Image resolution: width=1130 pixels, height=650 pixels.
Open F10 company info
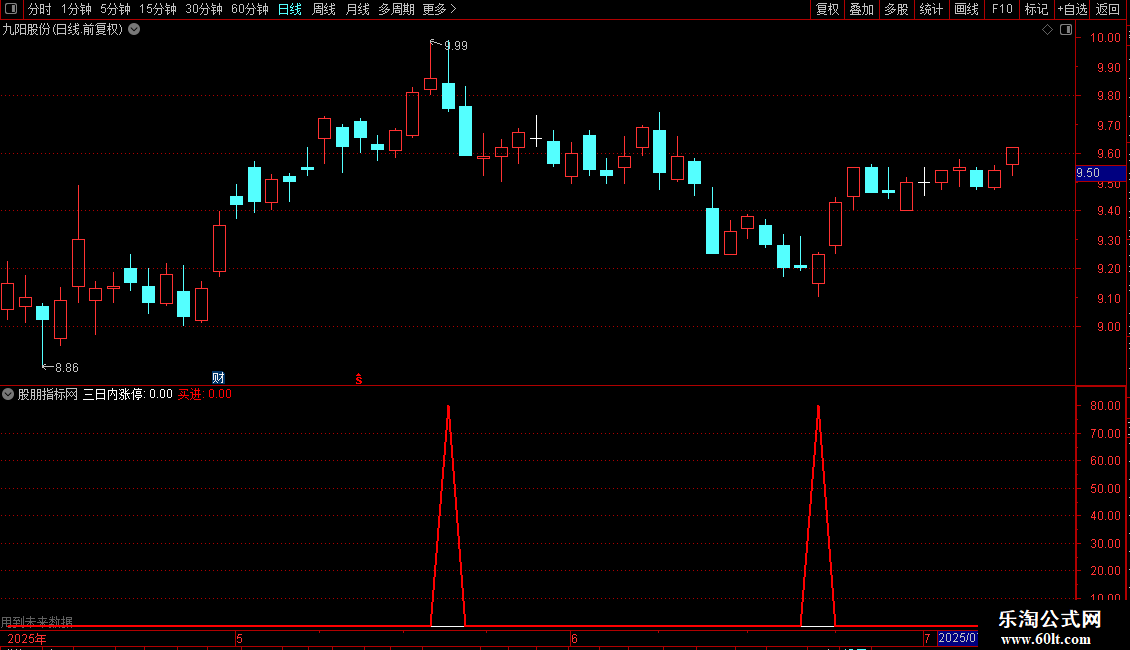pyautogui.click(x=1002, y=9)
